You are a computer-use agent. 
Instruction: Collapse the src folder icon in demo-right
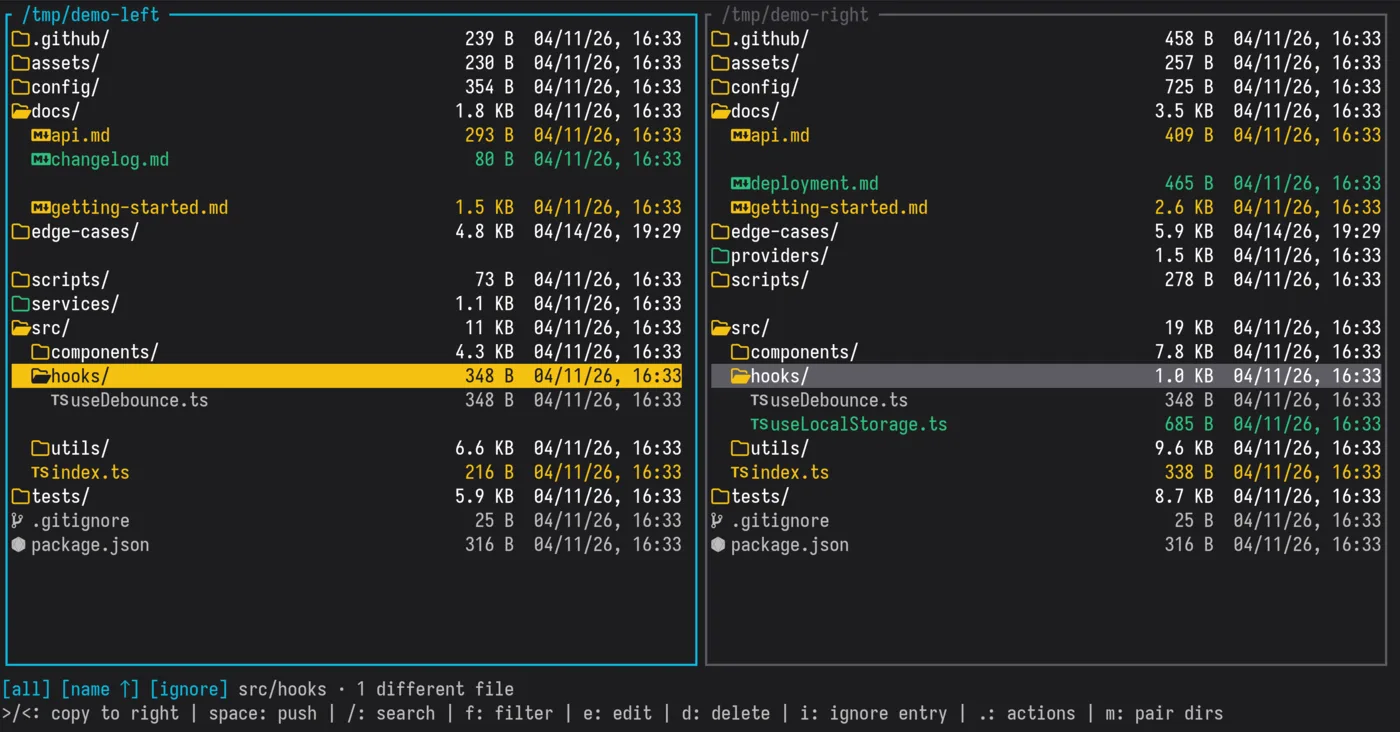pos(720,328)
